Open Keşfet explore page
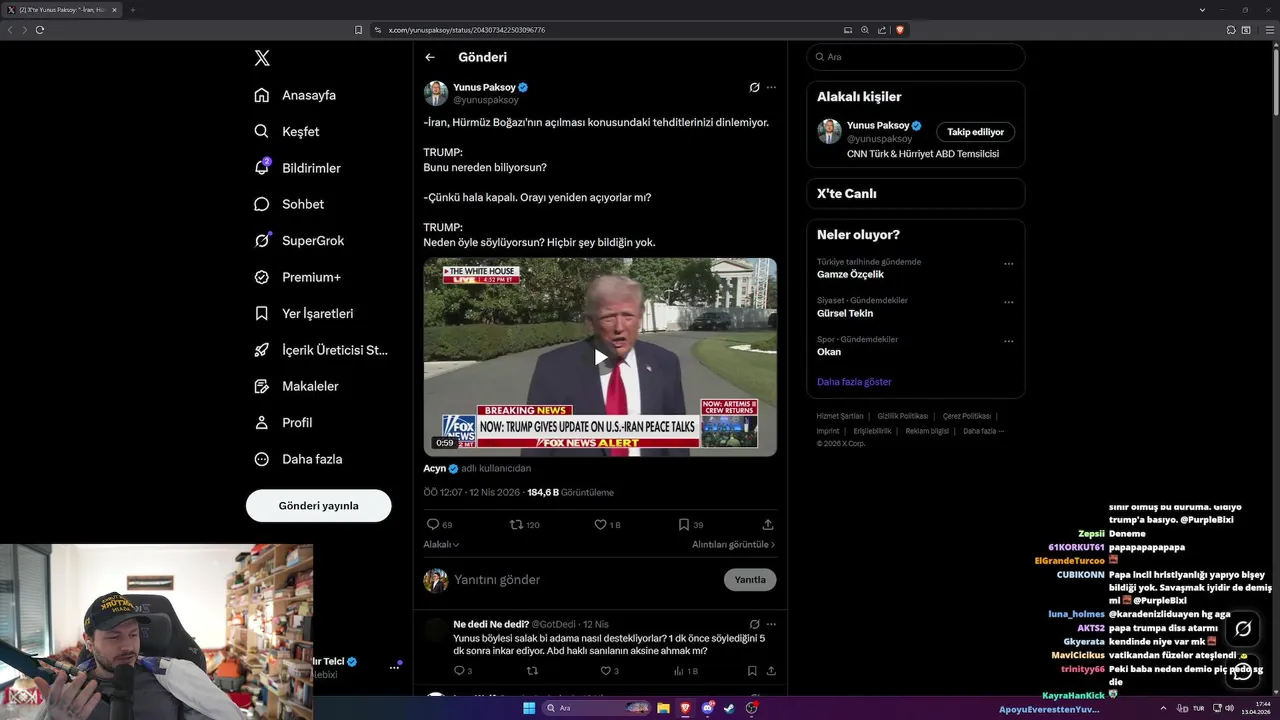 287,131
